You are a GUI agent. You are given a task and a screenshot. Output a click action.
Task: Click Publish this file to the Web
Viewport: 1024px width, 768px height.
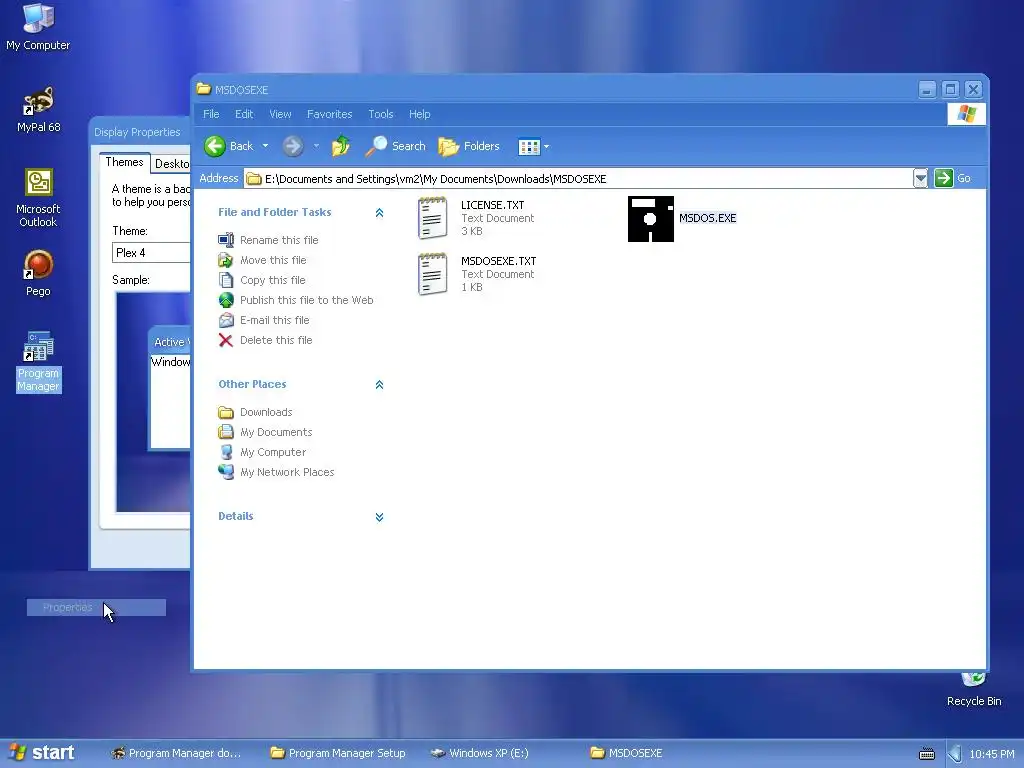(306, 300)
